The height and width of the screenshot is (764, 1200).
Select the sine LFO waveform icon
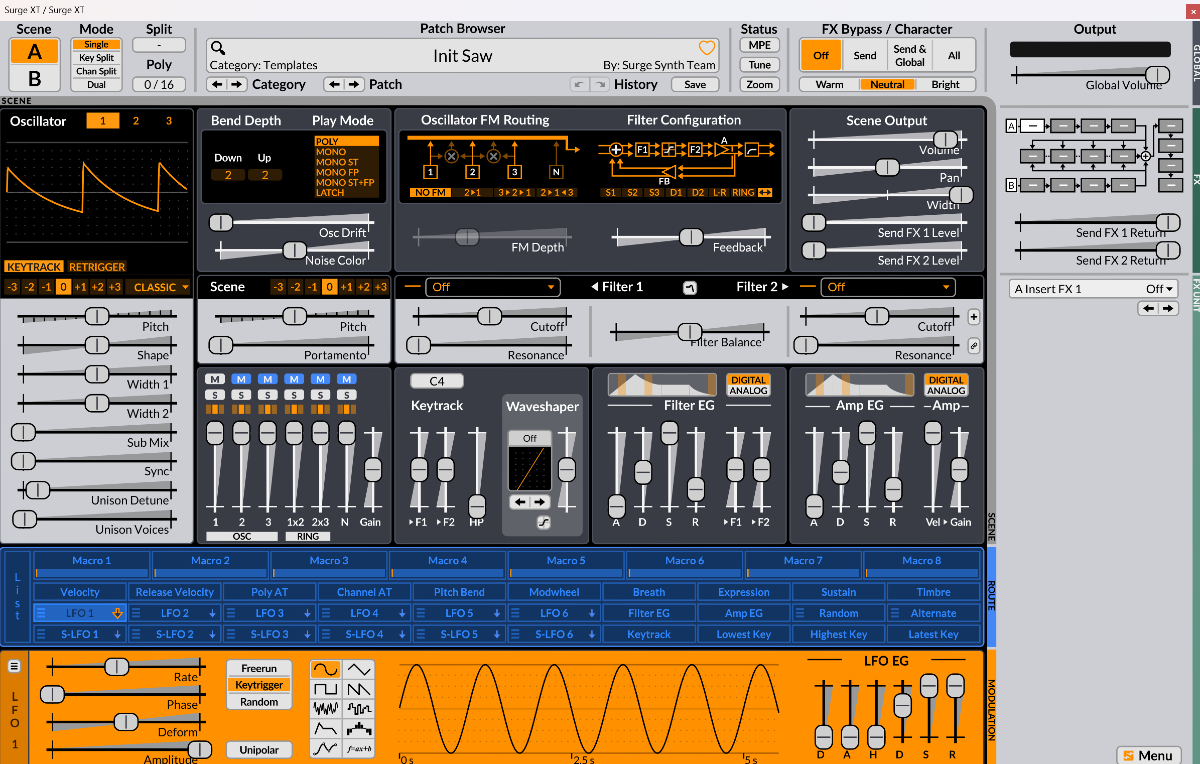coord(326,669)
